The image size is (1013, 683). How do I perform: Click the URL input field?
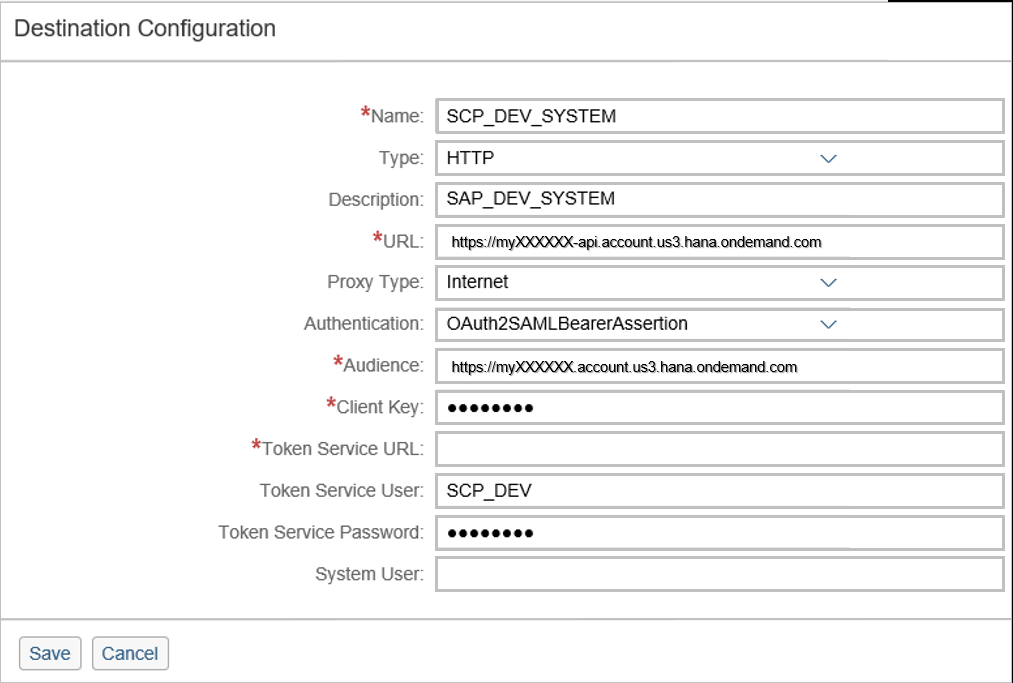click(720, 241)
